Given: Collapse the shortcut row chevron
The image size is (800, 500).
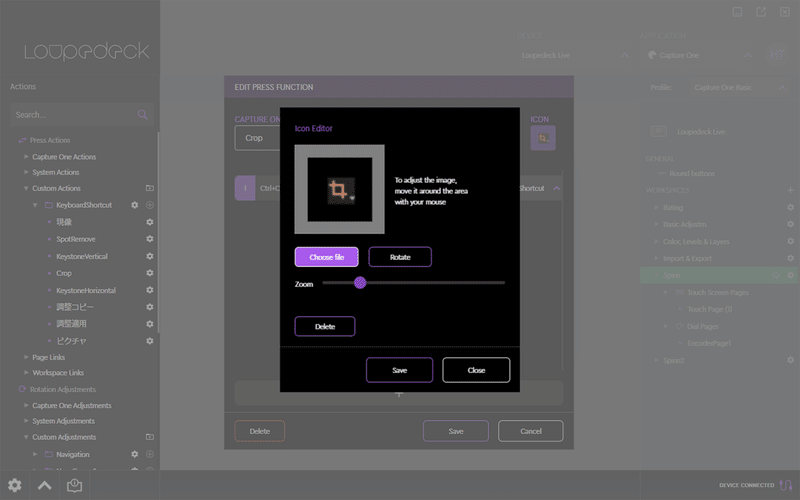Looking at the screenshot, I should coord(557,188).
